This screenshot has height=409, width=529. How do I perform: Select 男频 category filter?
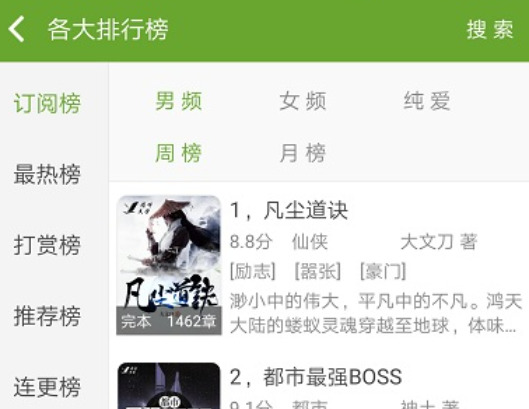click(x=178, y=101)
